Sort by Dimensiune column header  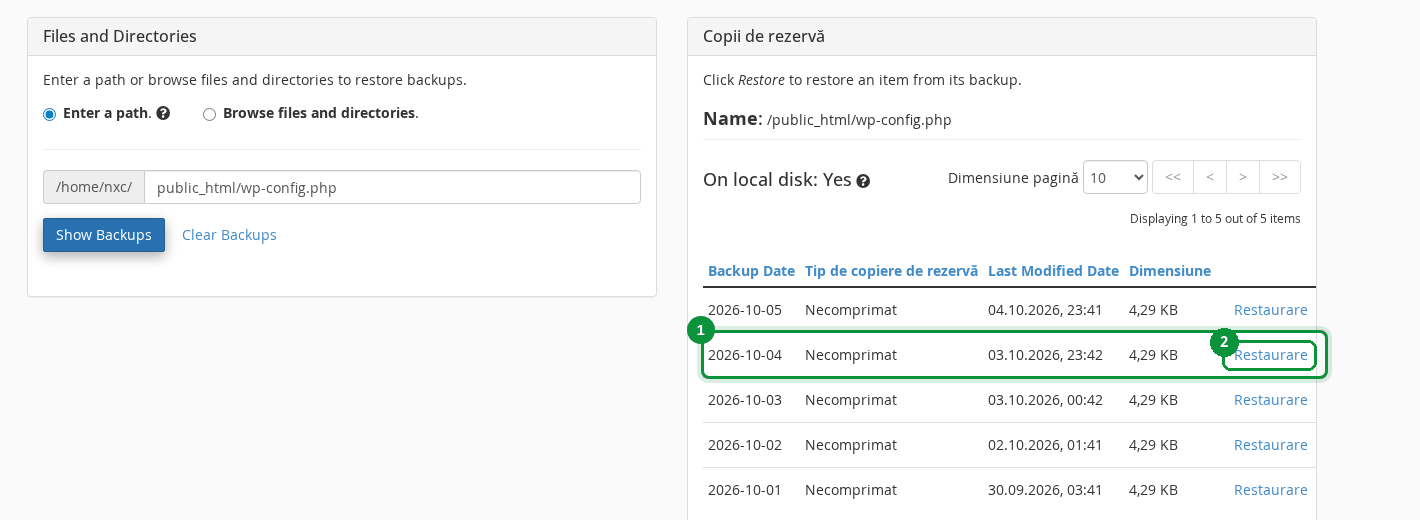tap(1170, 271)
